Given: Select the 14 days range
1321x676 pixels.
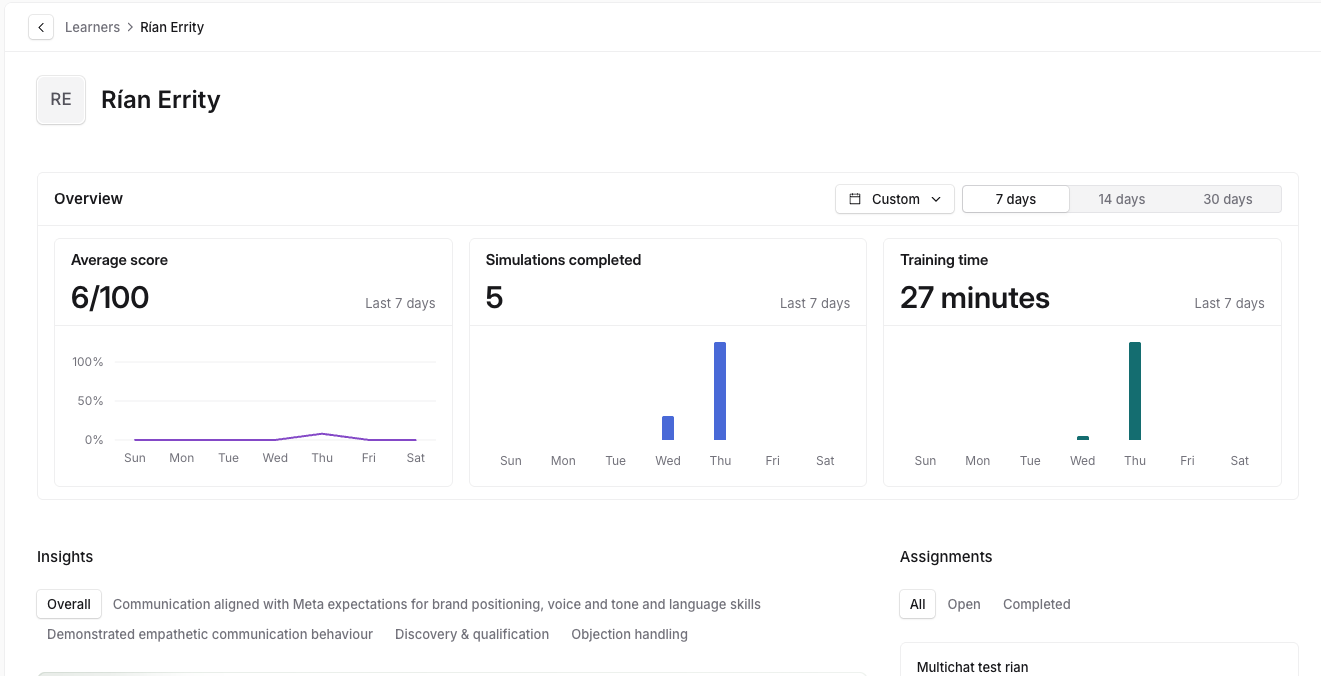Looking at the screenshot, I should click(x=1122, y=199).
